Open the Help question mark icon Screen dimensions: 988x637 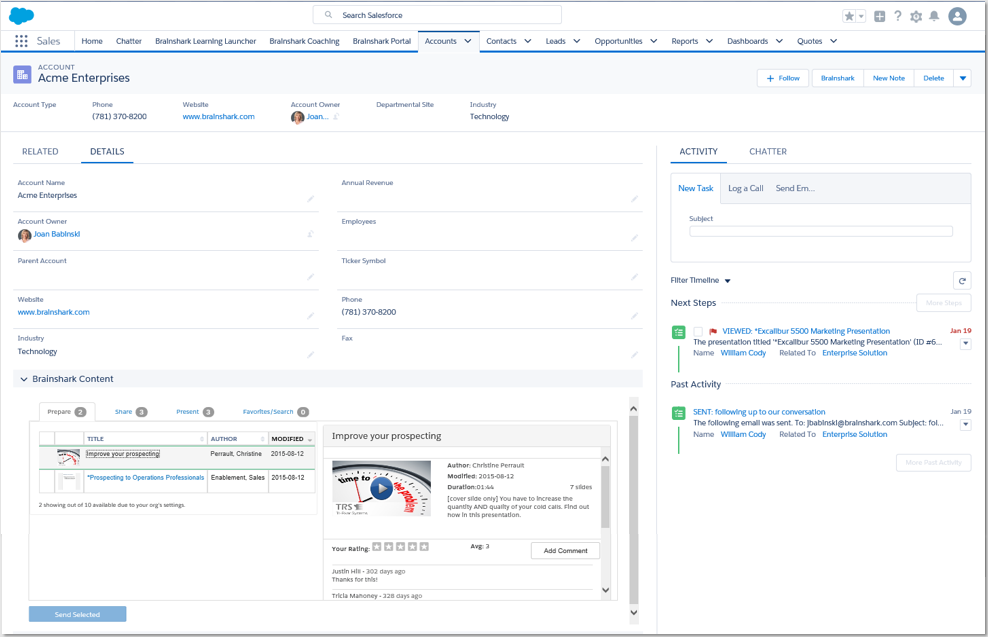[897, 16]
